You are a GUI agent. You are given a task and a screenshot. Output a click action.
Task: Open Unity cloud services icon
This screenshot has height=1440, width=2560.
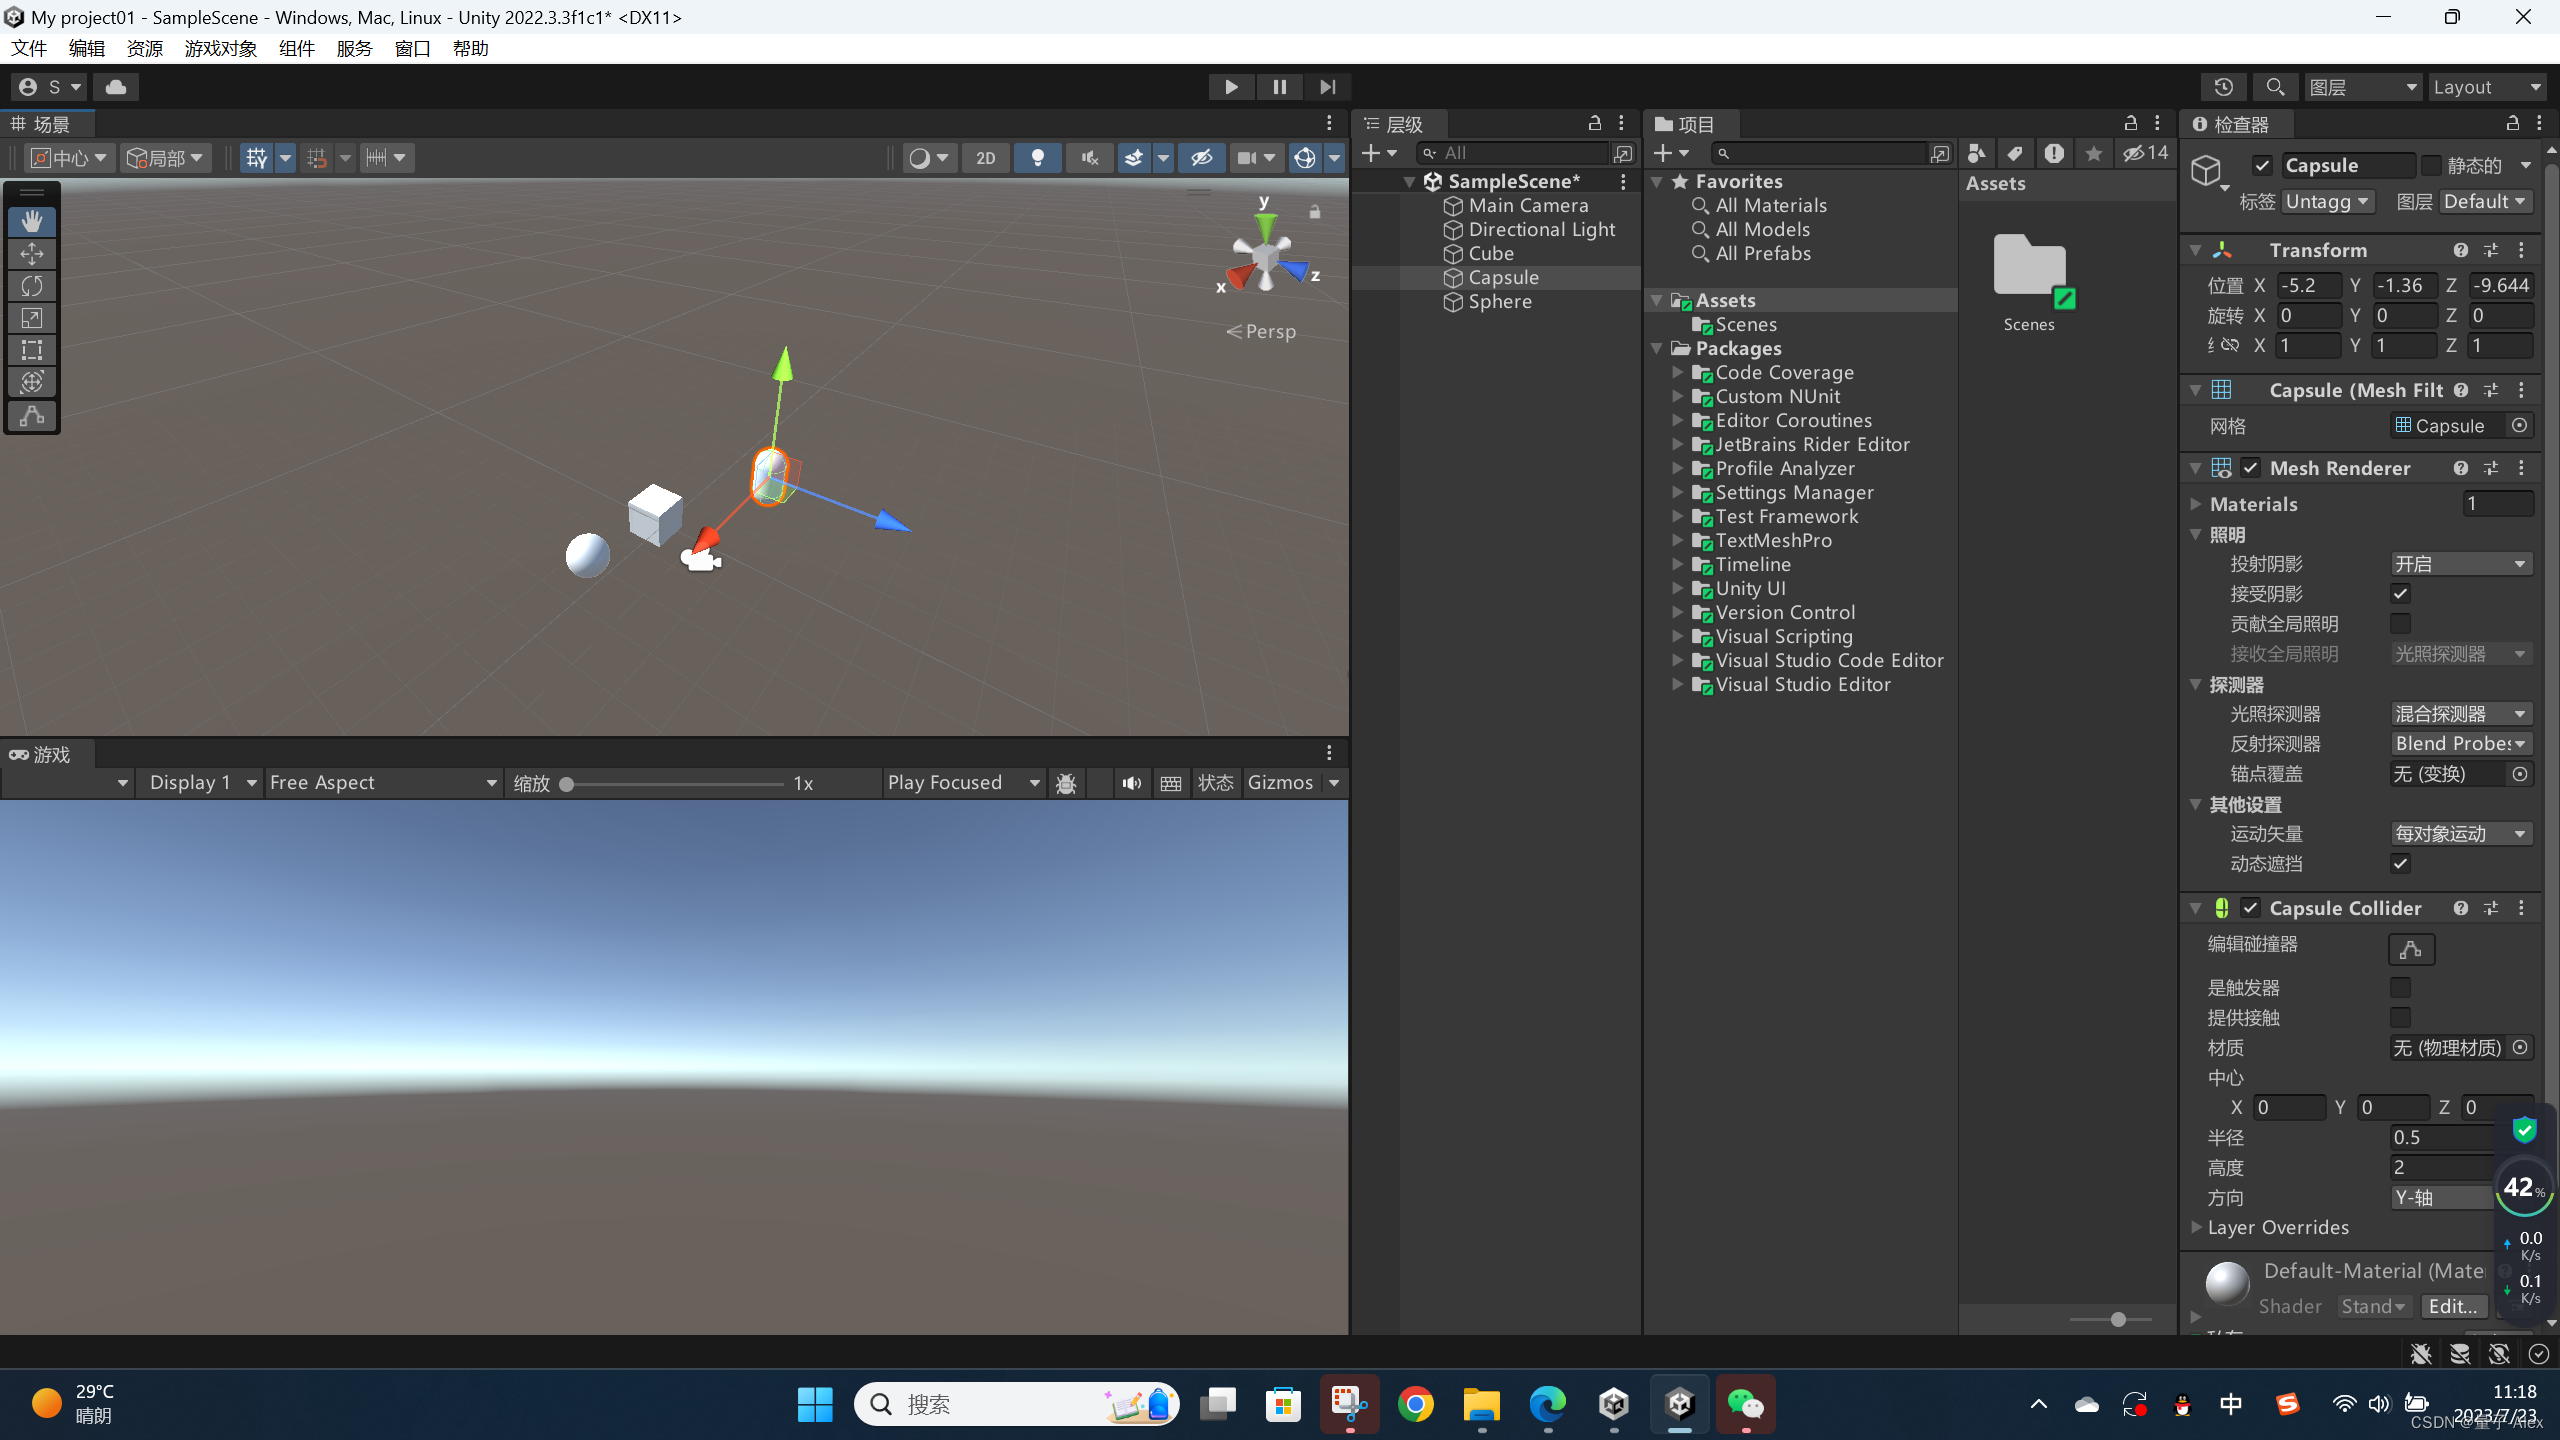[x=116, y=87]
